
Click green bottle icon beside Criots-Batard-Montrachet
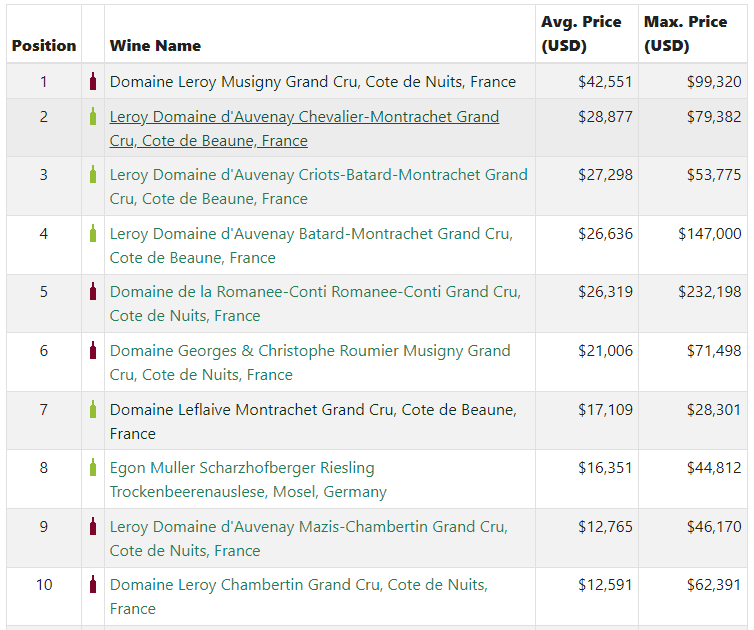pos(93,175)
